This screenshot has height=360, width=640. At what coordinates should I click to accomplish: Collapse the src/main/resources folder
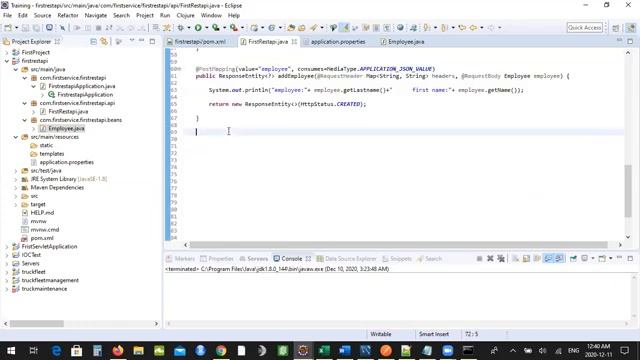pyautogui.click(x=16, y=137)
